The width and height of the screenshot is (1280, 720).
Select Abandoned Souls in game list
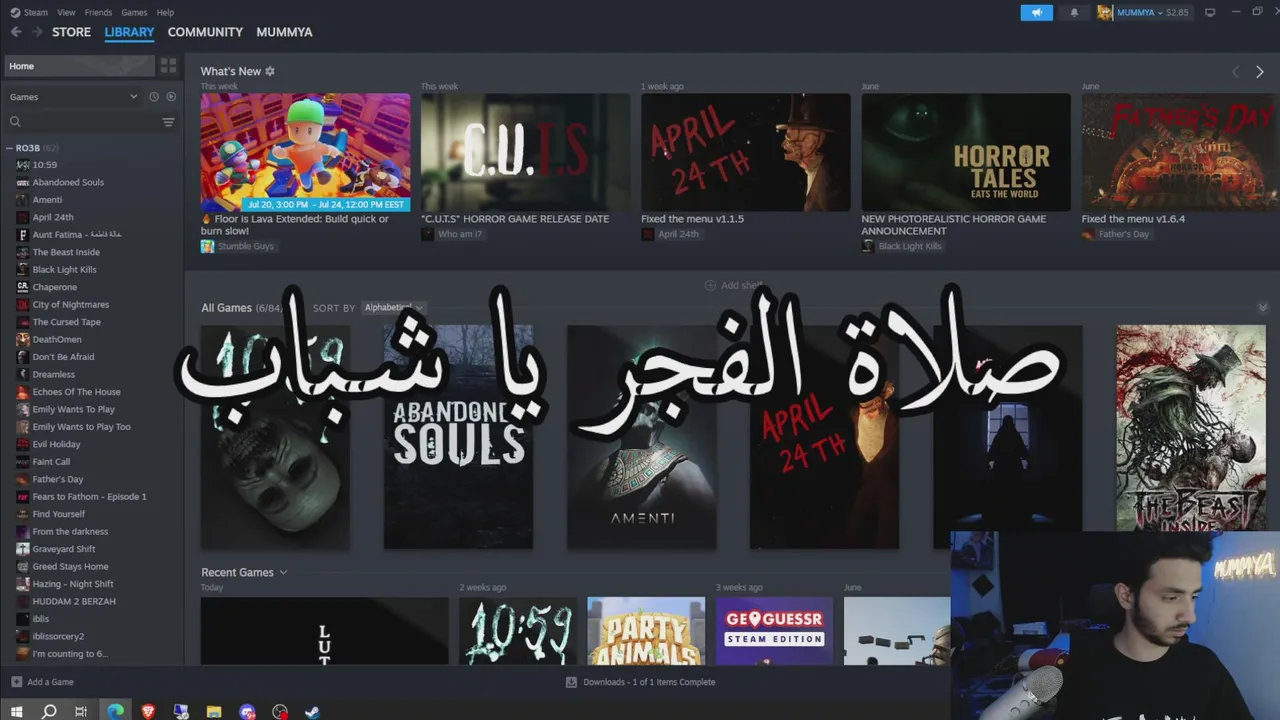pos(68,182)
